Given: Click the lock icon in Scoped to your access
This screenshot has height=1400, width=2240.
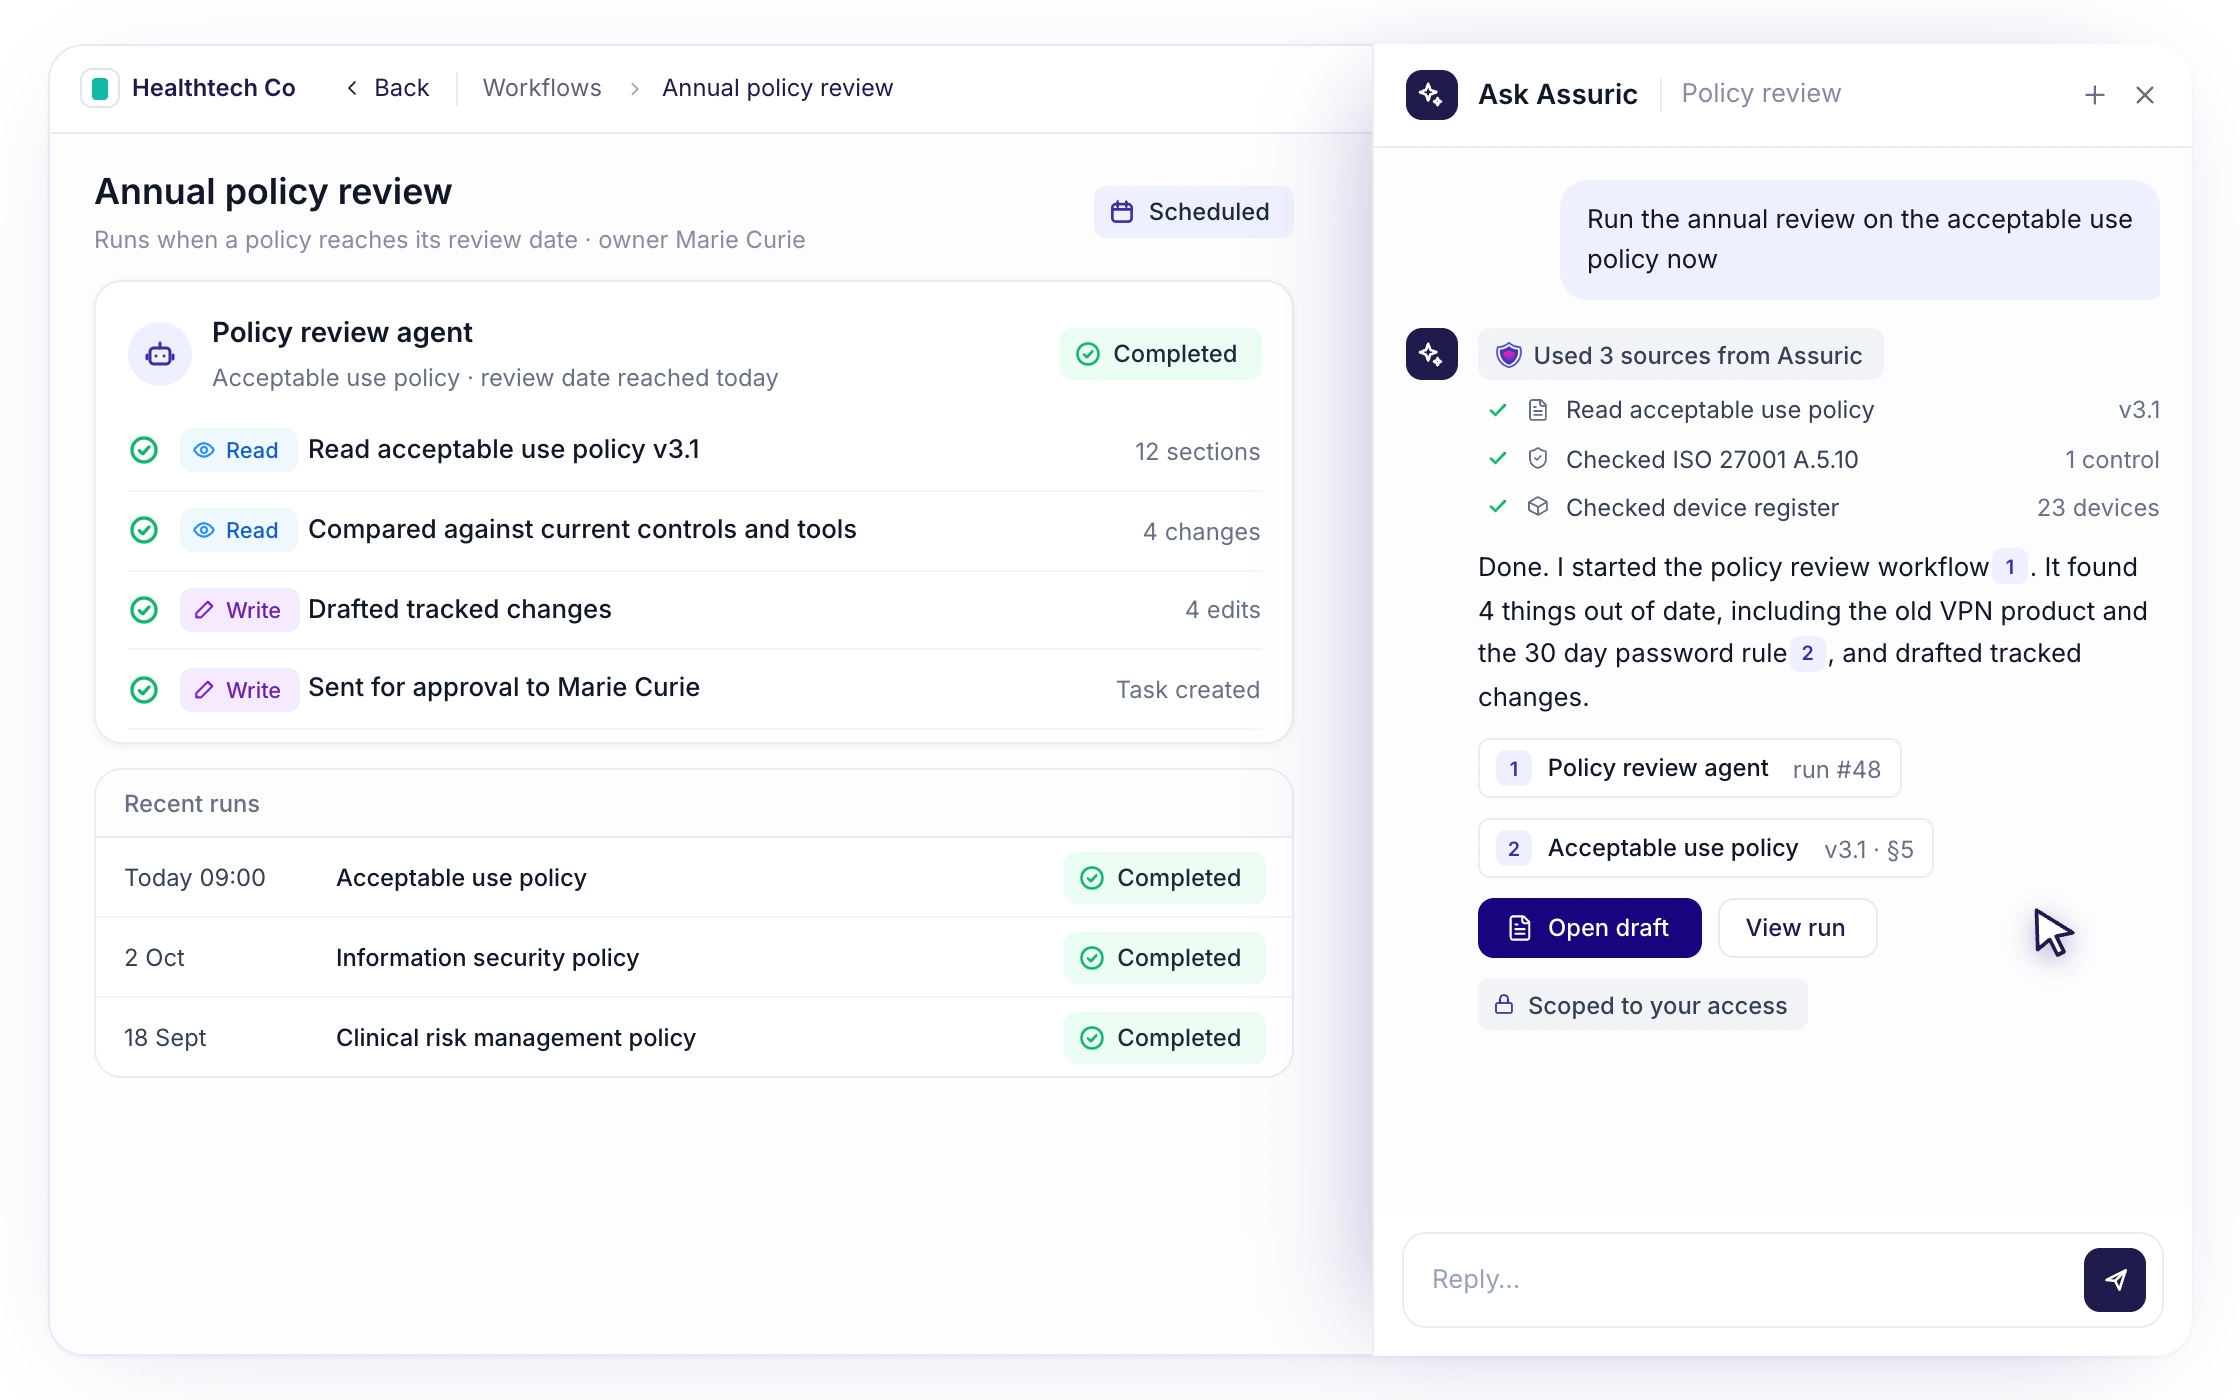Looking at the screenshot, I should (x=1503, y=1004).
